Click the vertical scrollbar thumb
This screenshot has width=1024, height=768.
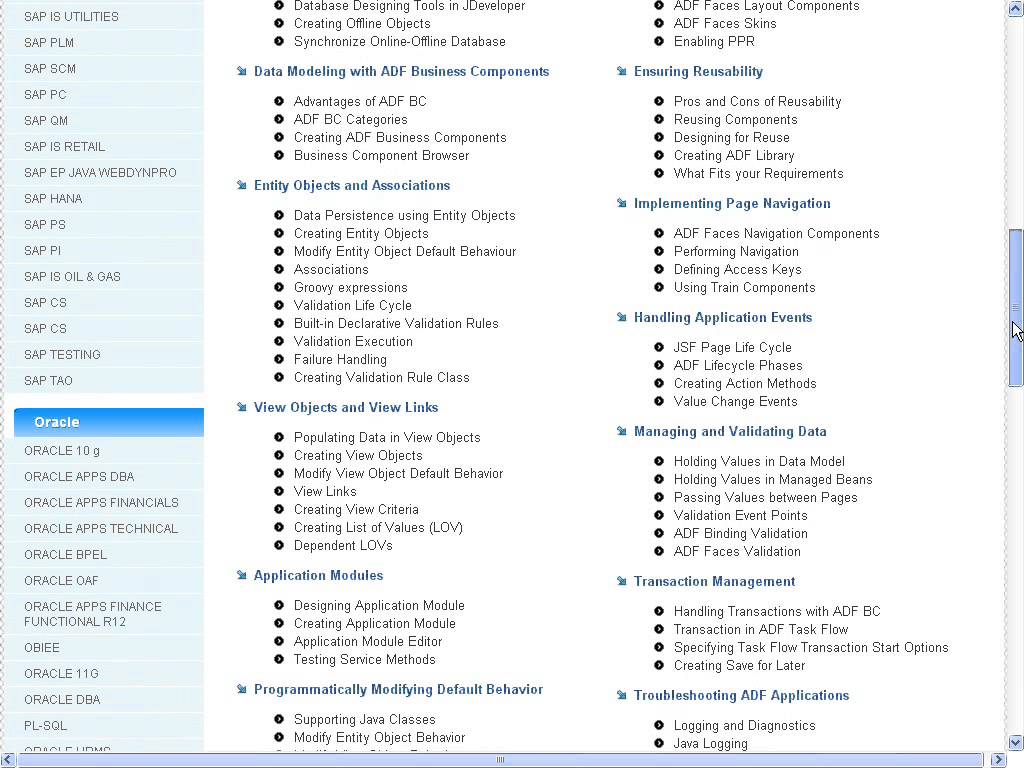[x=1016, y=308]
